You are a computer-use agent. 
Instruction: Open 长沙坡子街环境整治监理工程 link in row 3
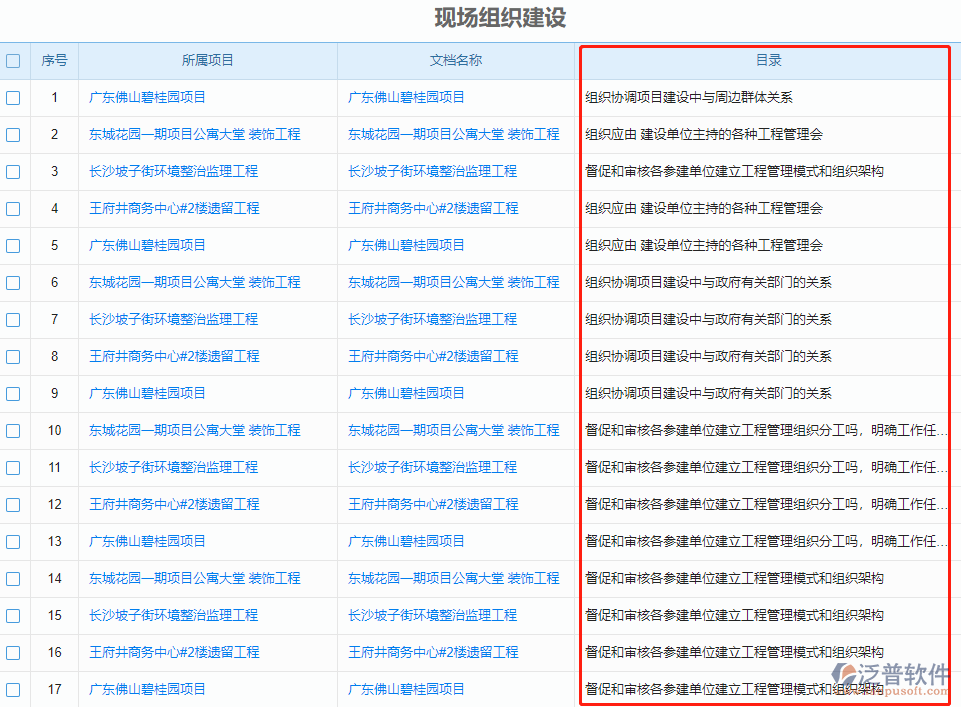click(x=173, y=171)
